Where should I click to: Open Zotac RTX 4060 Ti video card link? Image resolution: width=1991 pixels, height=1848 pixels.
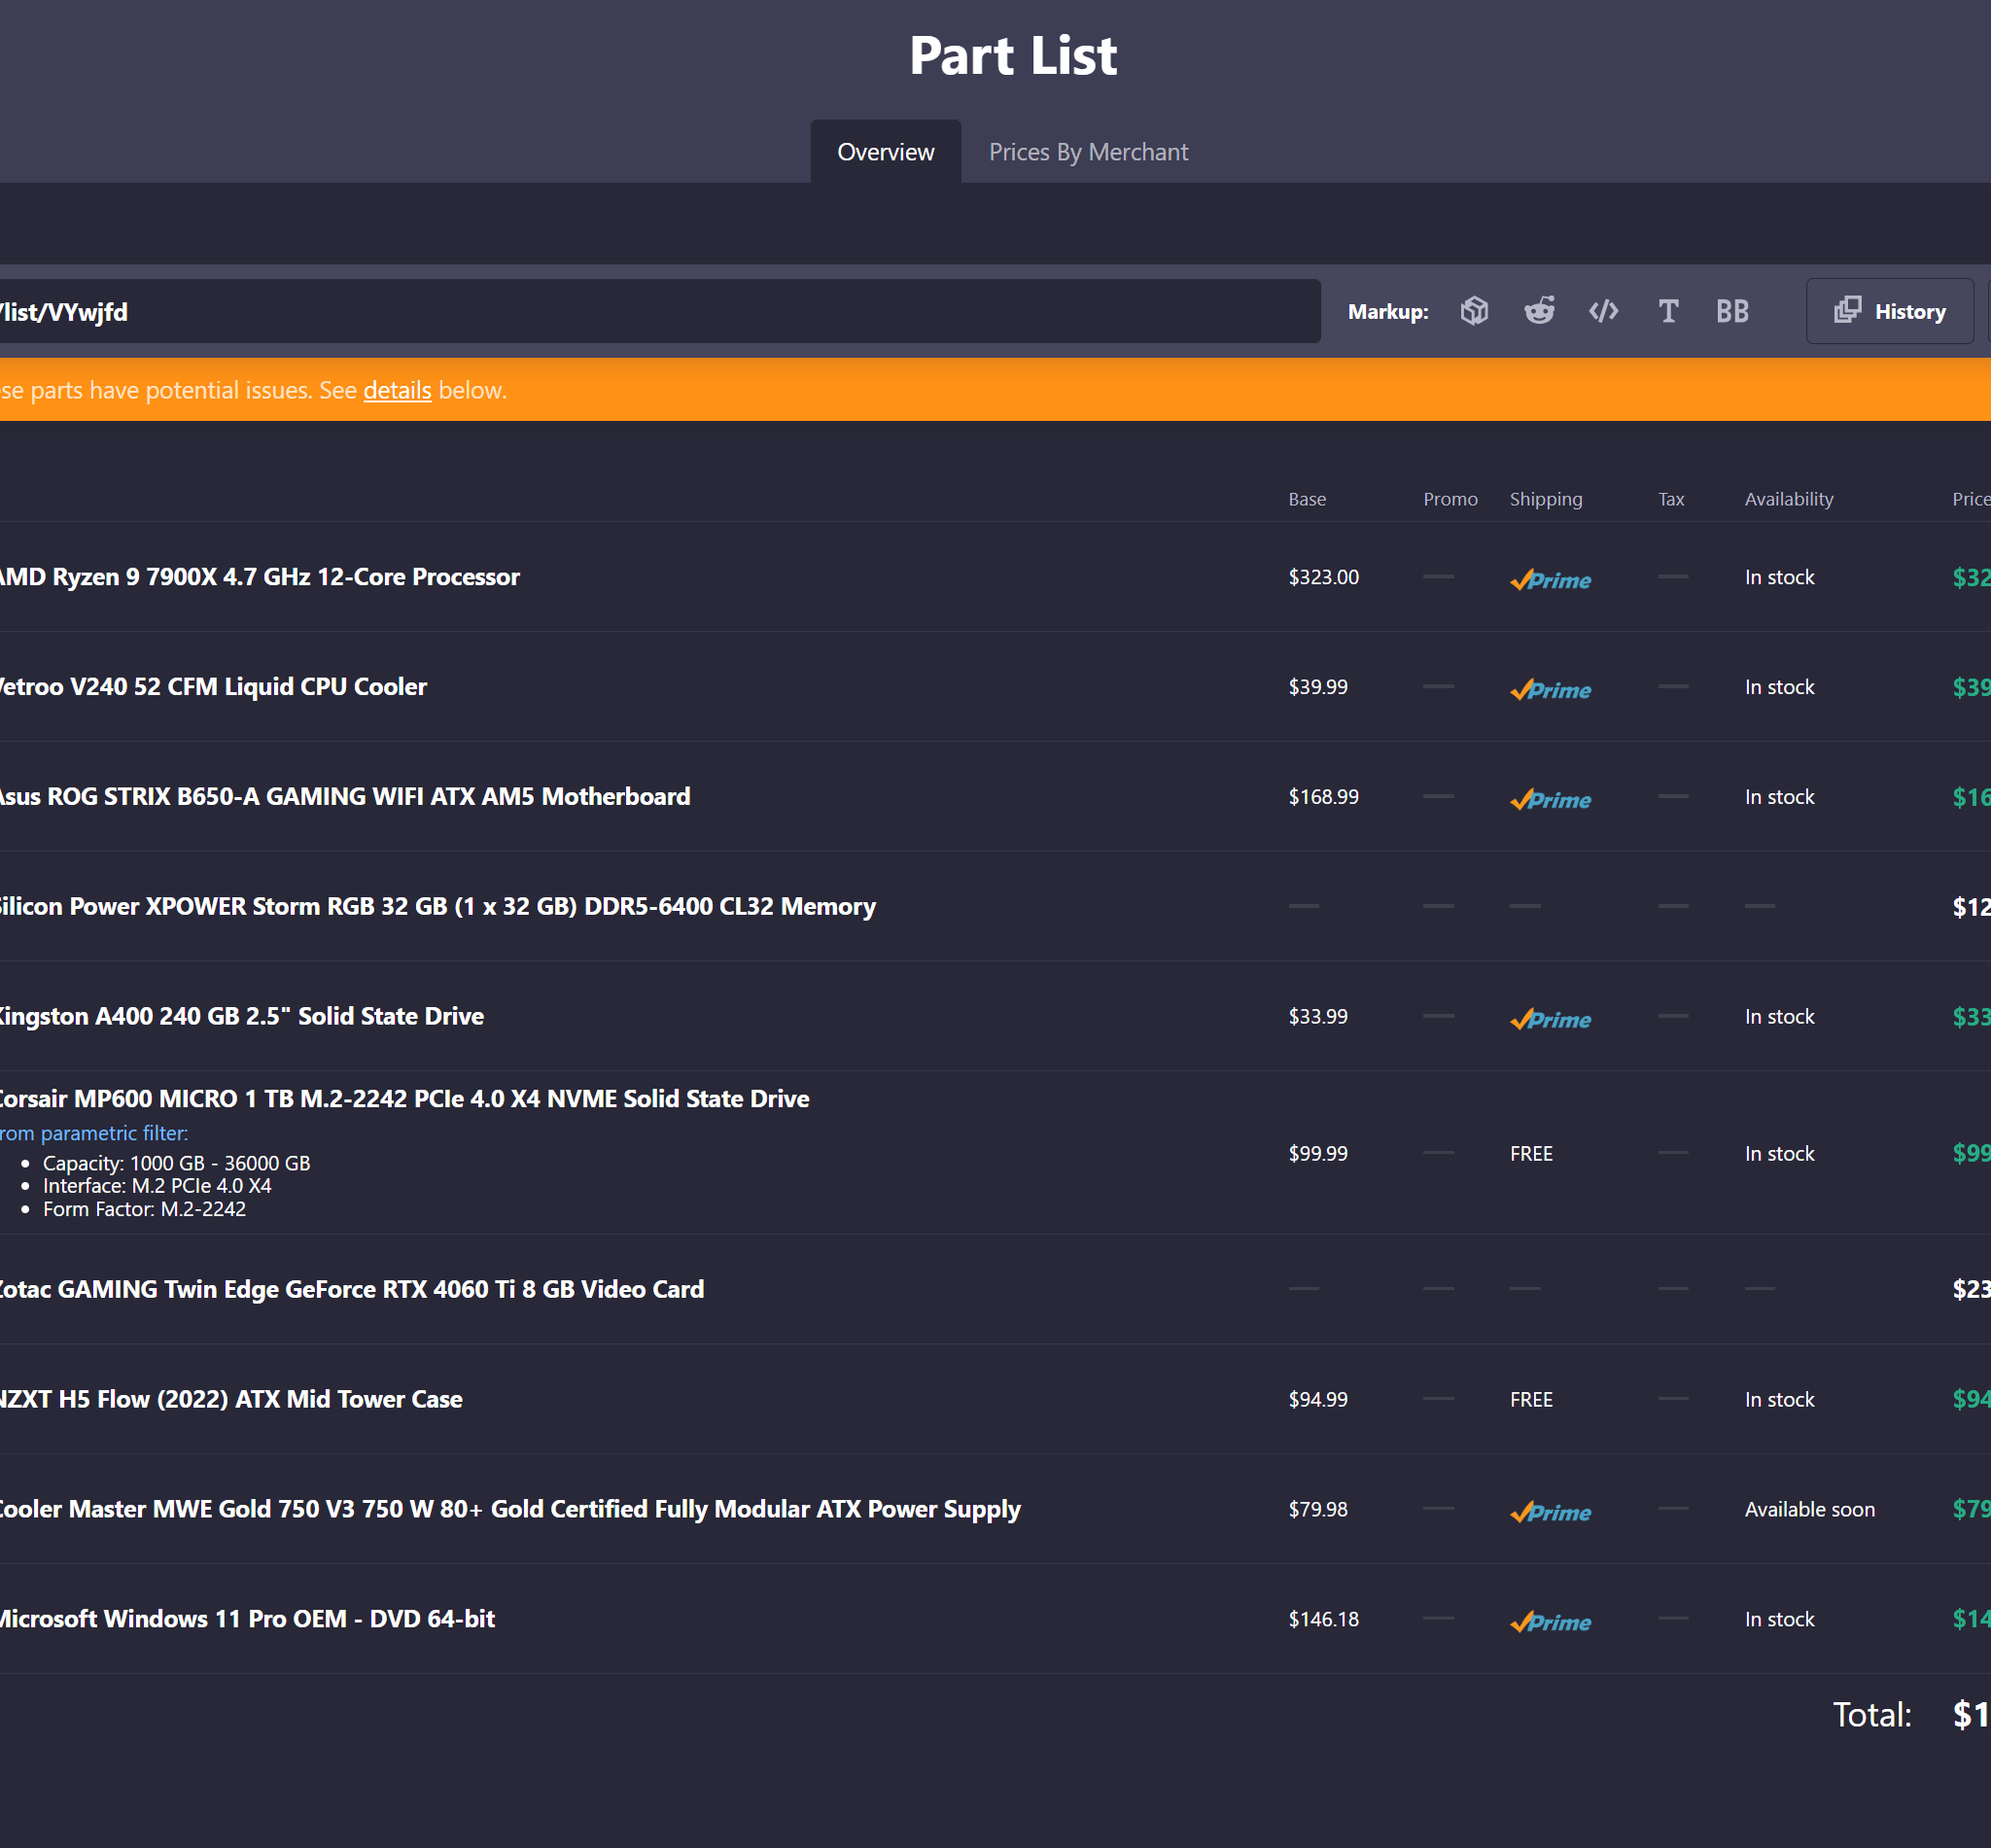351,1289
